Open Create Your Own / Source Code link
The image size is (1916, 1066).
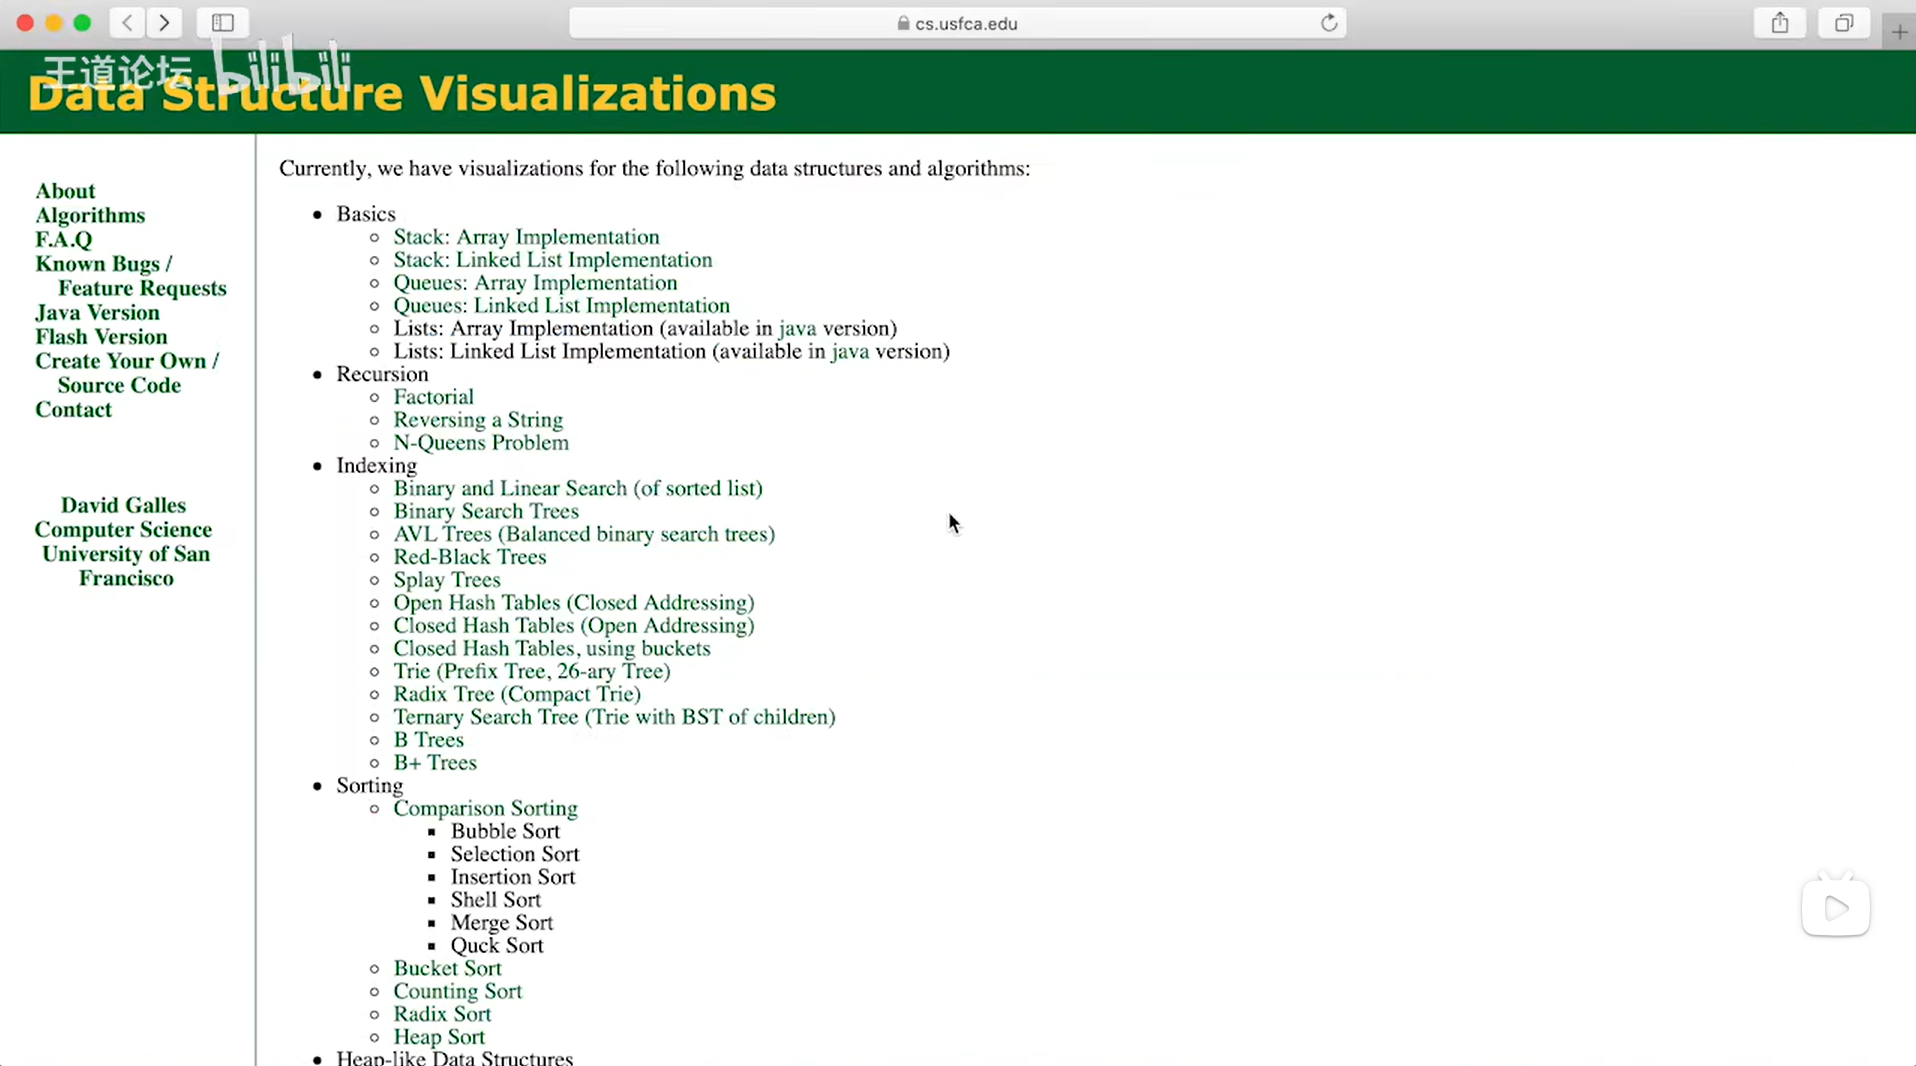[x=127, y=373]
